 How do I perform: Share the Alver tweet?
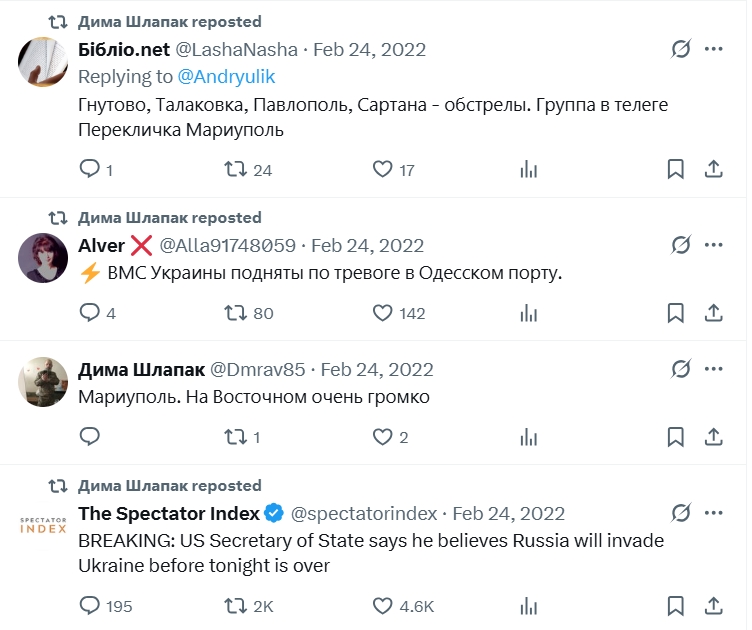point(714,313)
